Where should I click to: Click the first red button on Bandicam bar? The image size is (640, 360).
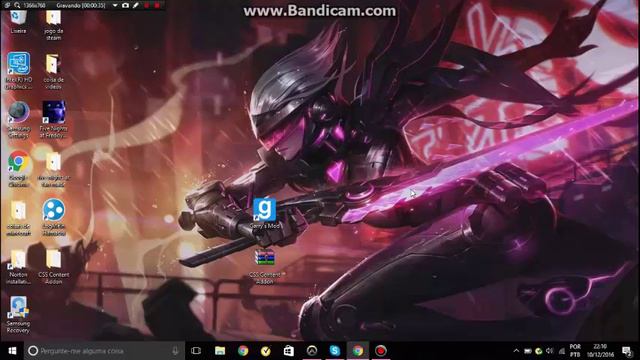147,5
